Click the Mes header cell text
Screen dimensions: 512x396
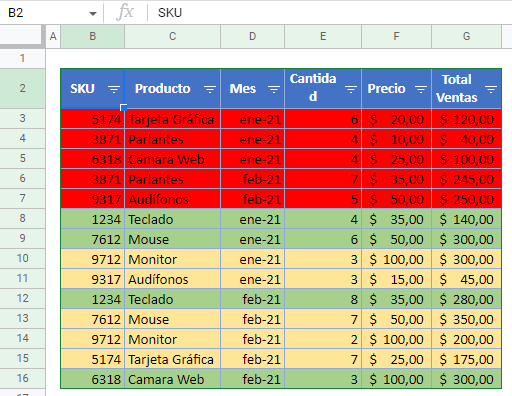[243, 89]
